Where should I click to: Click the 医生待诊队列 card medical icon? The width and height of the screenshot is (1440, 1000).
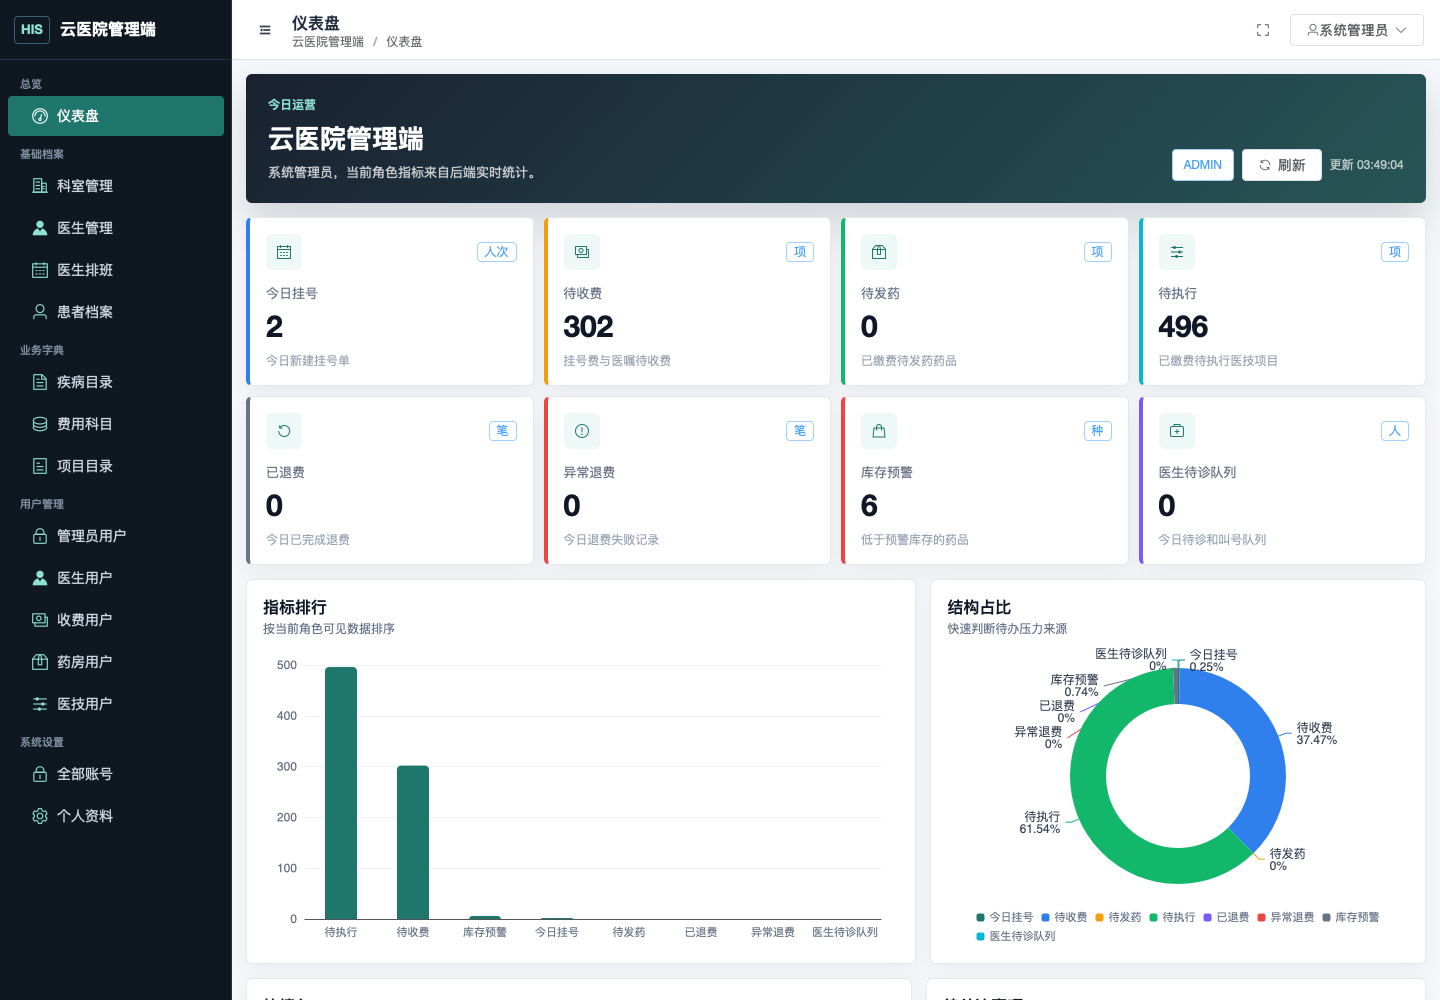pyautogui.click(x=1177, y=431)
